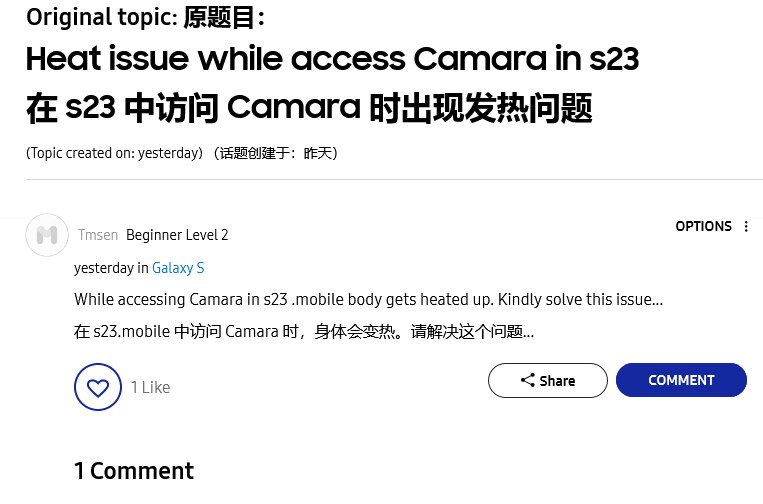The height and width of the screenshot is (504, 763).
Task: Click the English post body text
Action: pyautogui.click(x=368, y=300)
